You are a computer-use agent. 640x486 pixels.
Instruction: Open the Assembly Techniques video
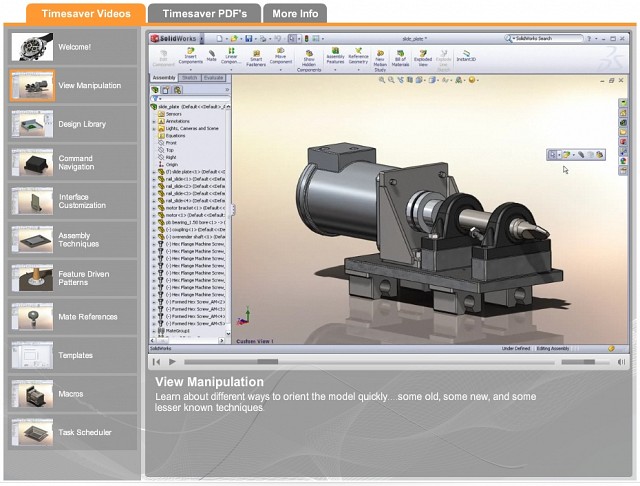[x=73, y=240]
